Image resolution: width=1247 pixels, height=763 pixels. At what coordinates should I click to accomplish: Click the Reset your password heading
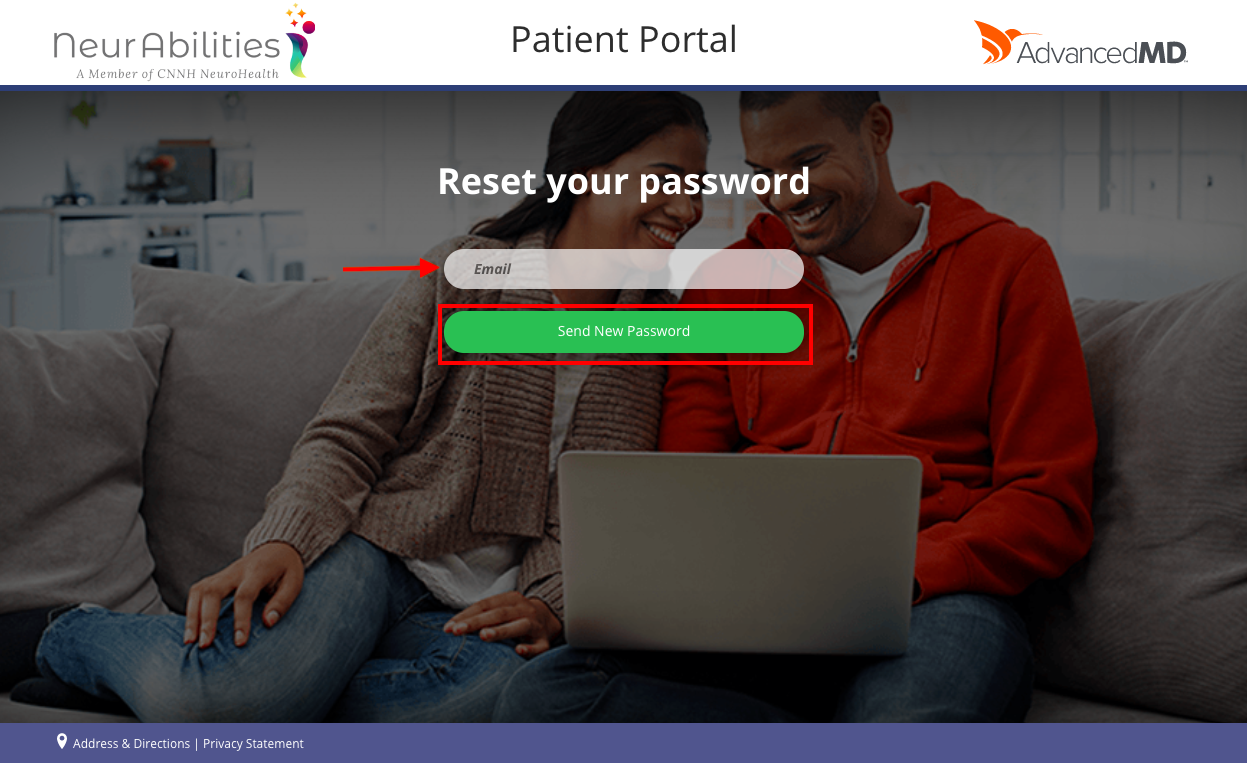click(624, 181)
